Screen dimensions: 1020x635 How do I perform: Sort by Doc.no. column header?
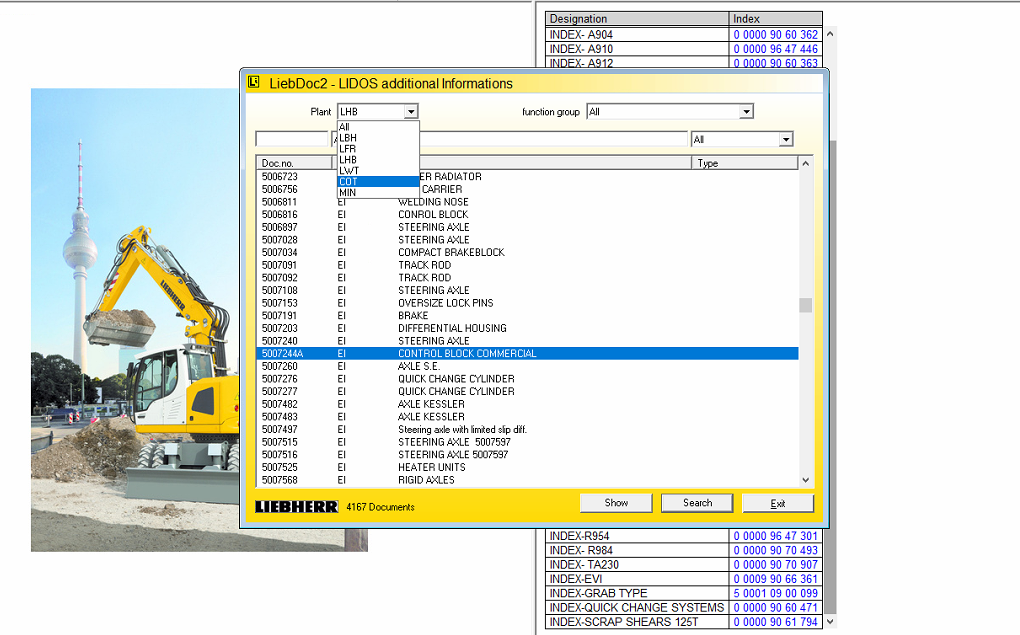[294, 163]
